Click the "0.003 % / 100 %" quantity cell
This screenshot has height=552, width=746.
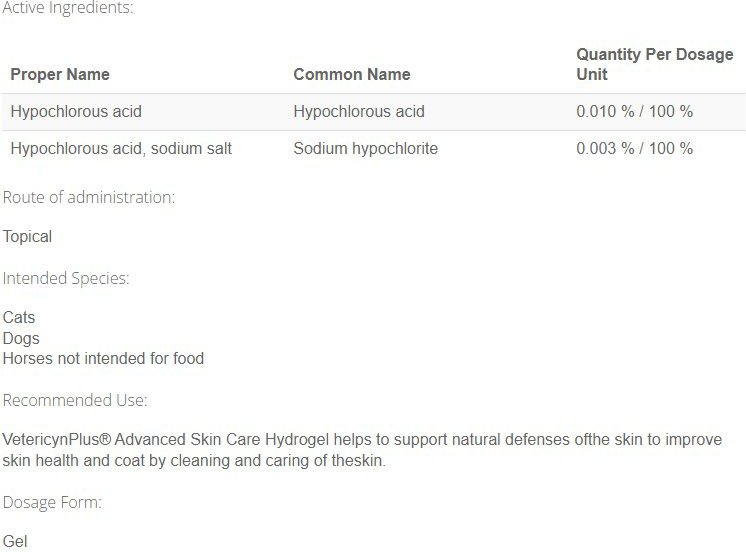(634, 148)
